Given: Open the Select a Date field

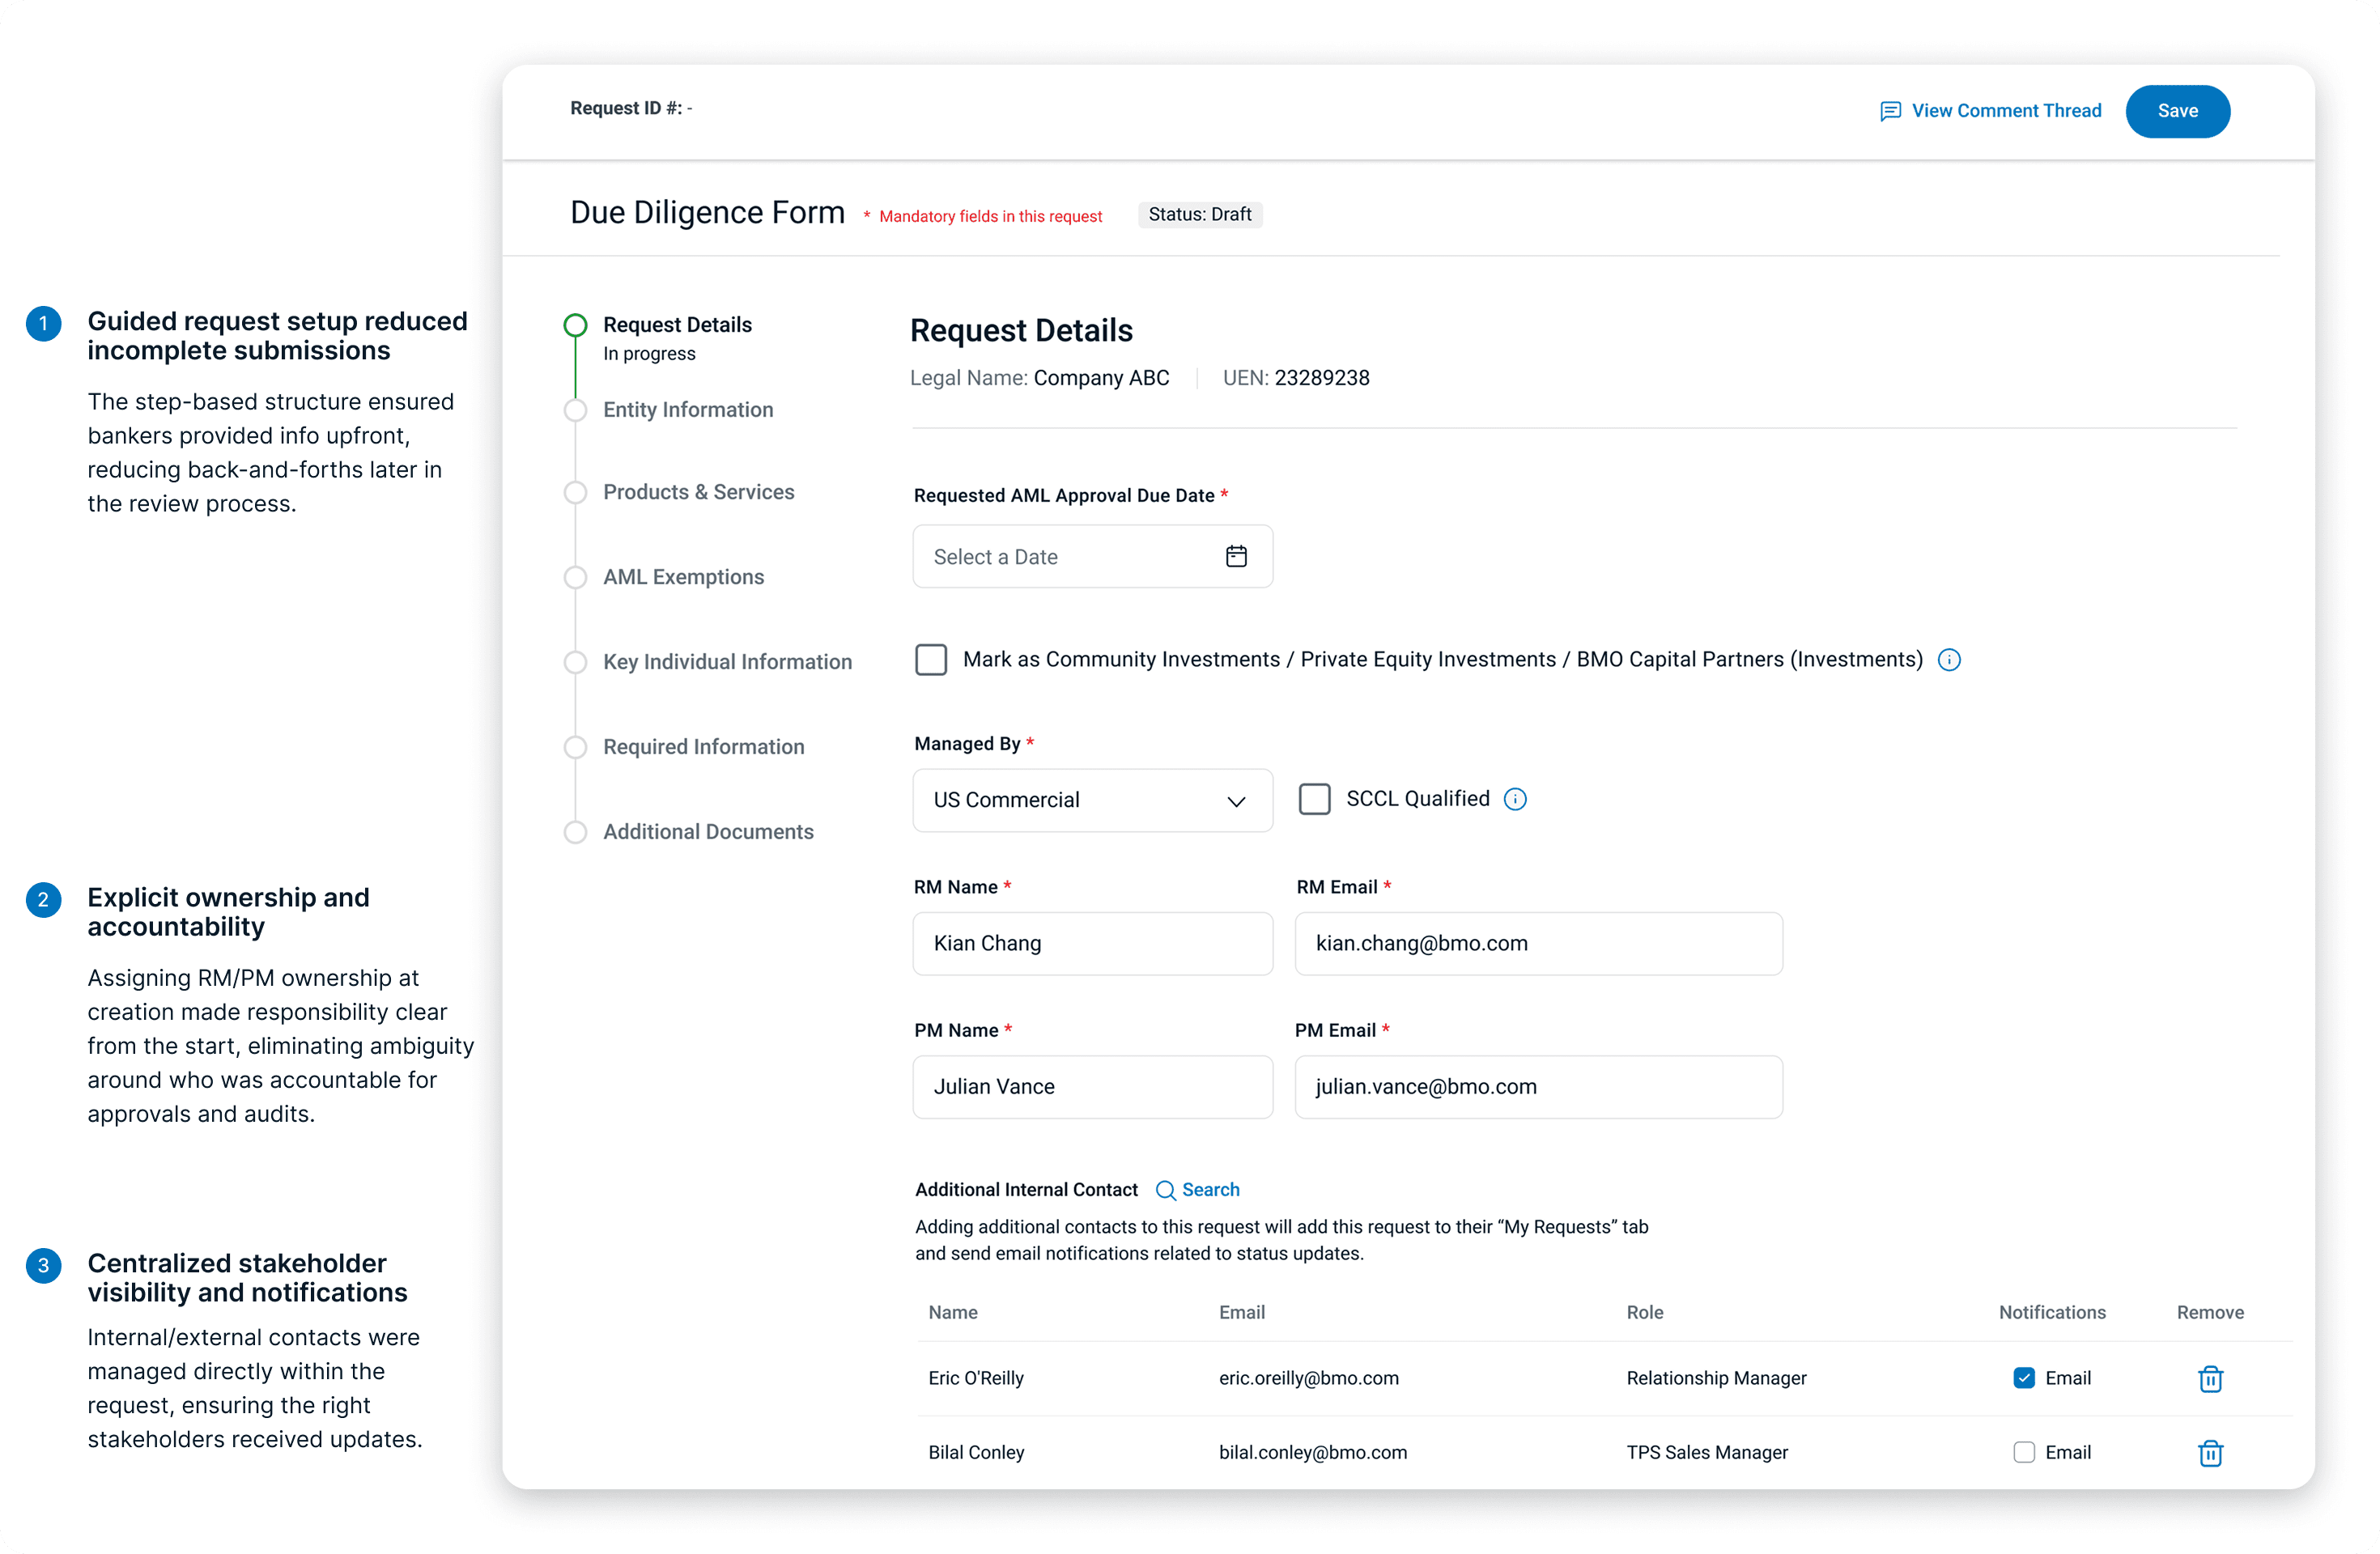Looking at the screenshot, I should coord(1060,556).
